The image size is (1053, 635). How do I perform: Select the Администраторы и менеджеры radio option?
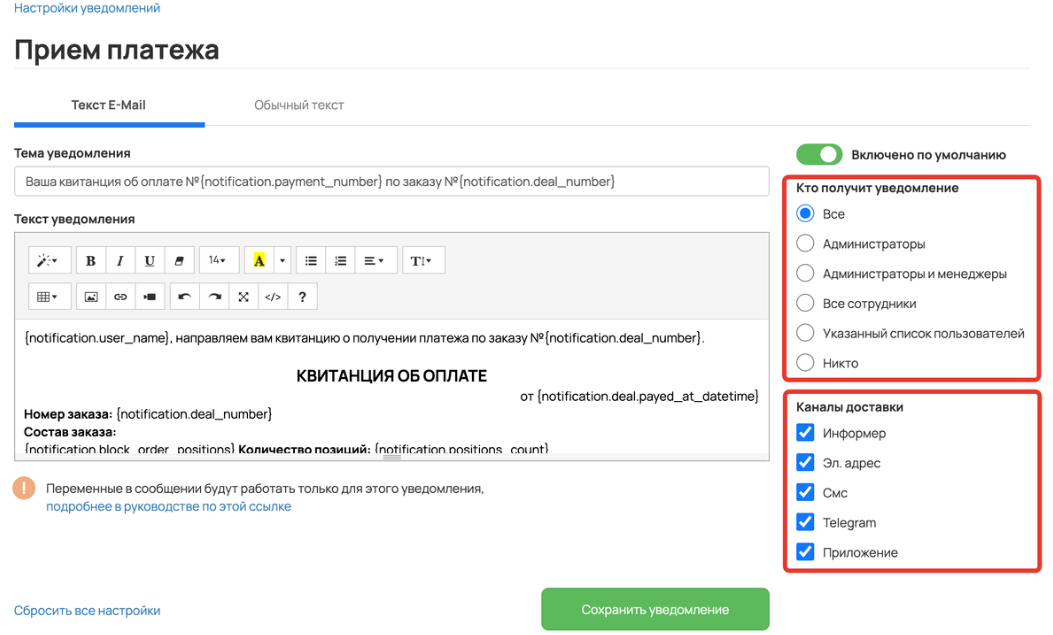click(805, 273)
